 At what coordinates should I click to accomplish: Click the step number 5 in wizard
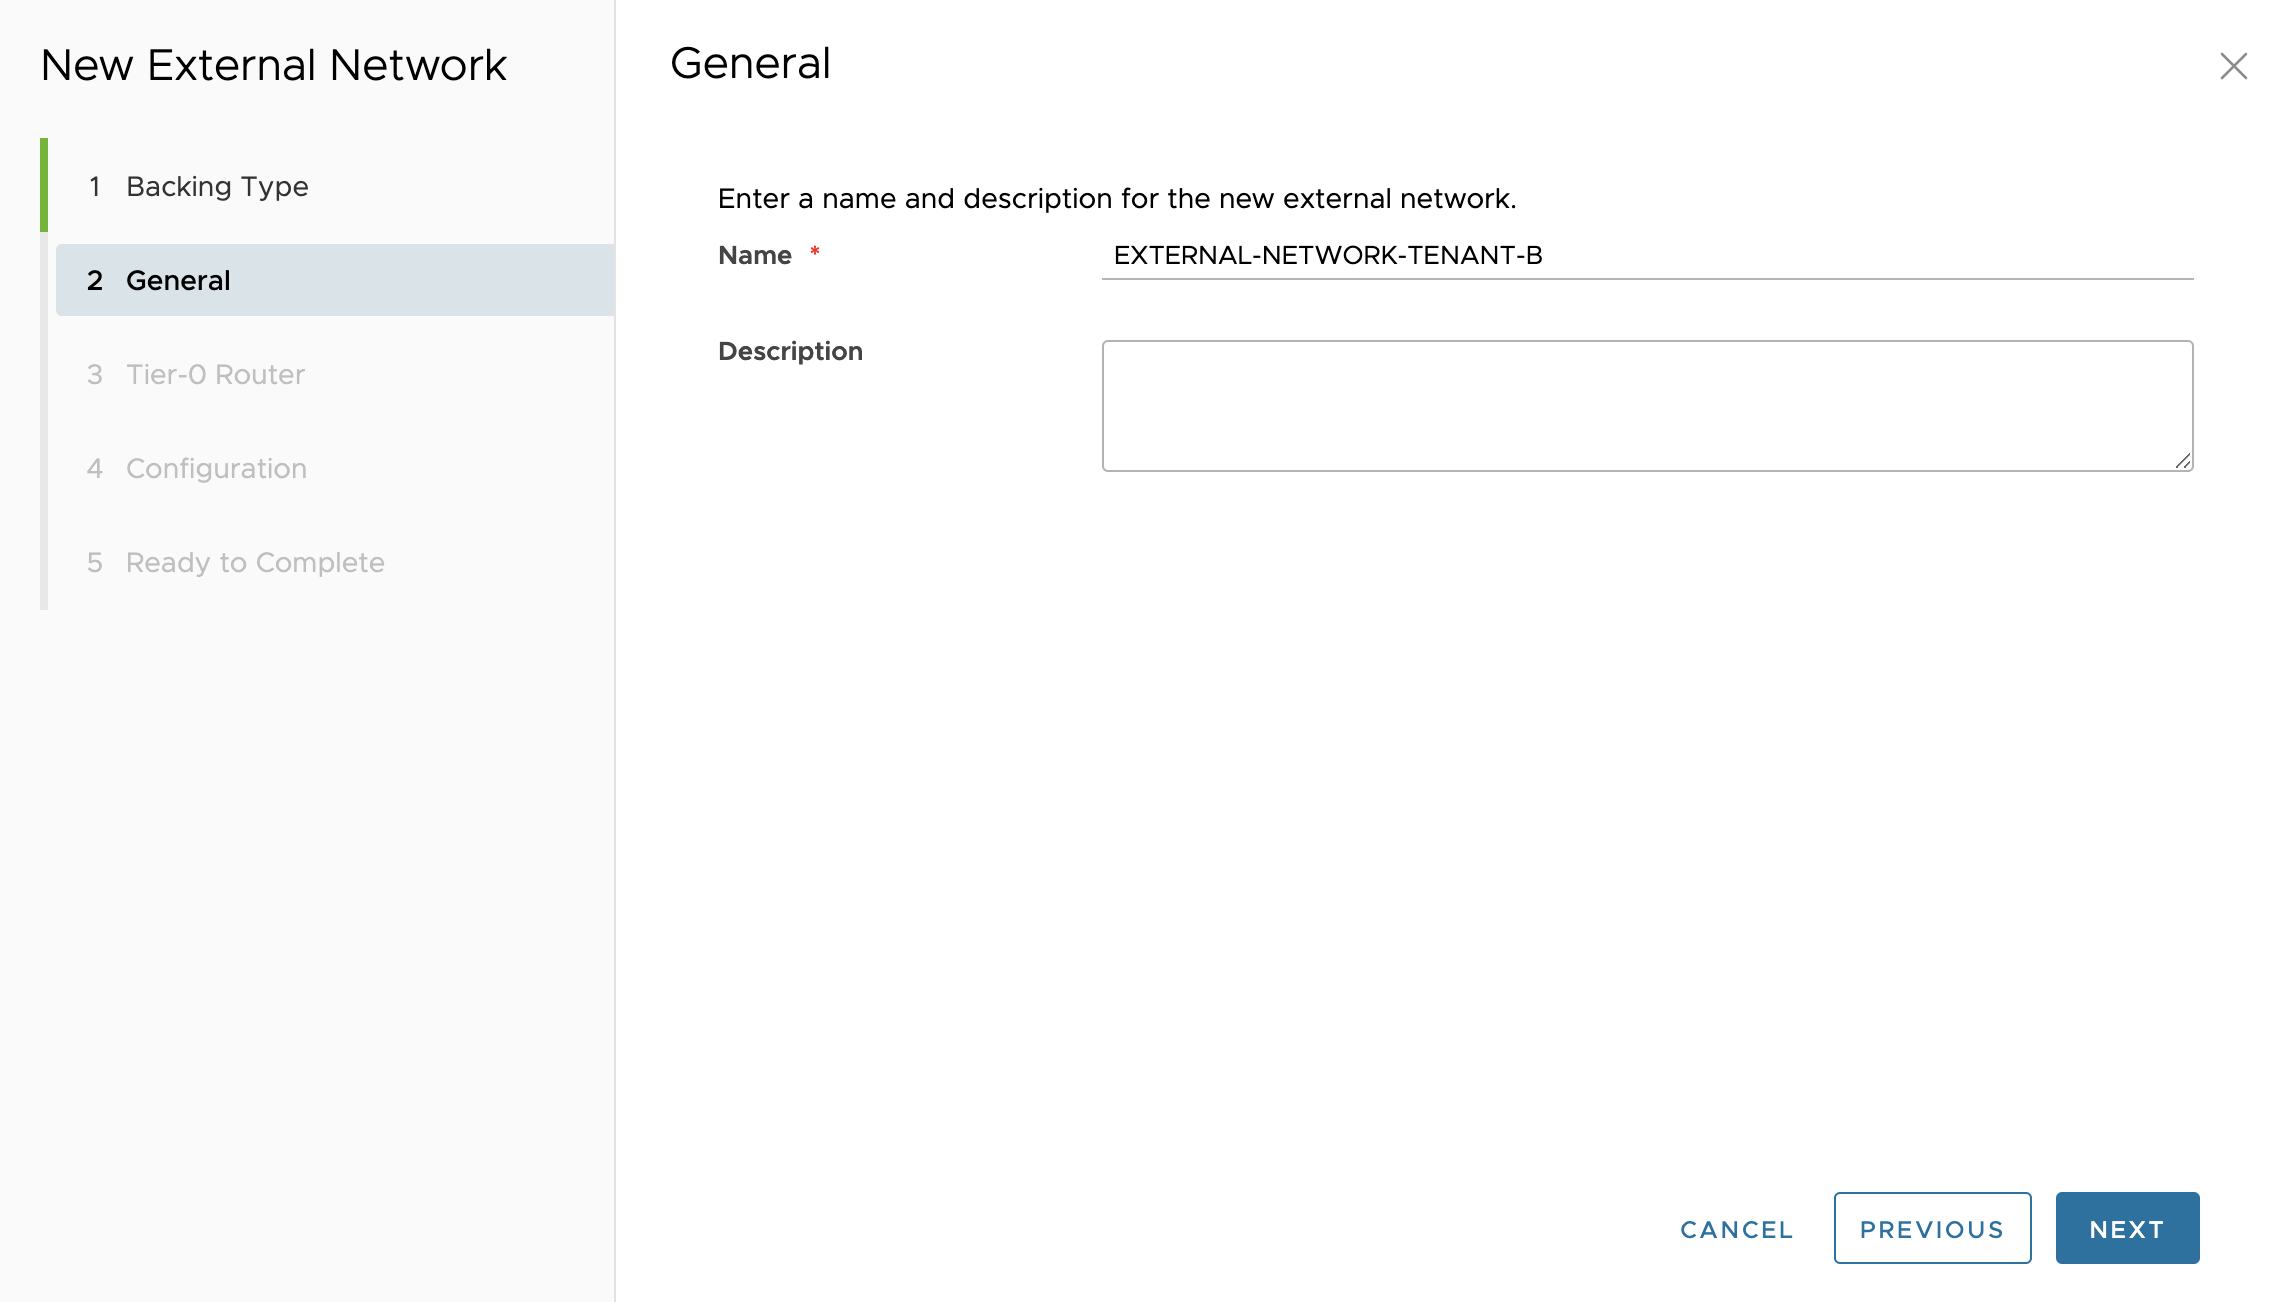pos(95,562)
